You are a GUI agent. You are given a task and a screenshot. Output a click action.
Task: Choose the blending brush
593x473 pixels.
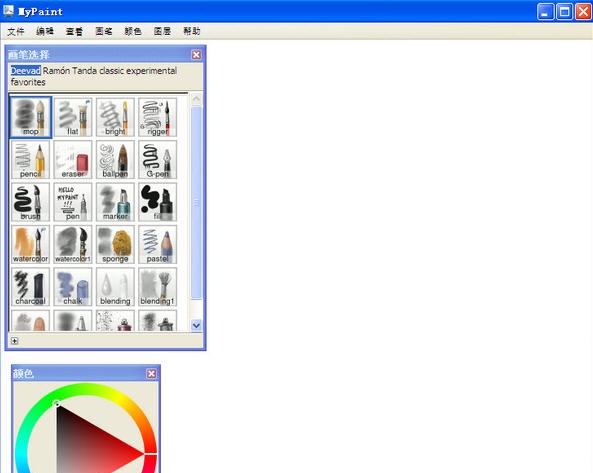(x=115, y=287)
